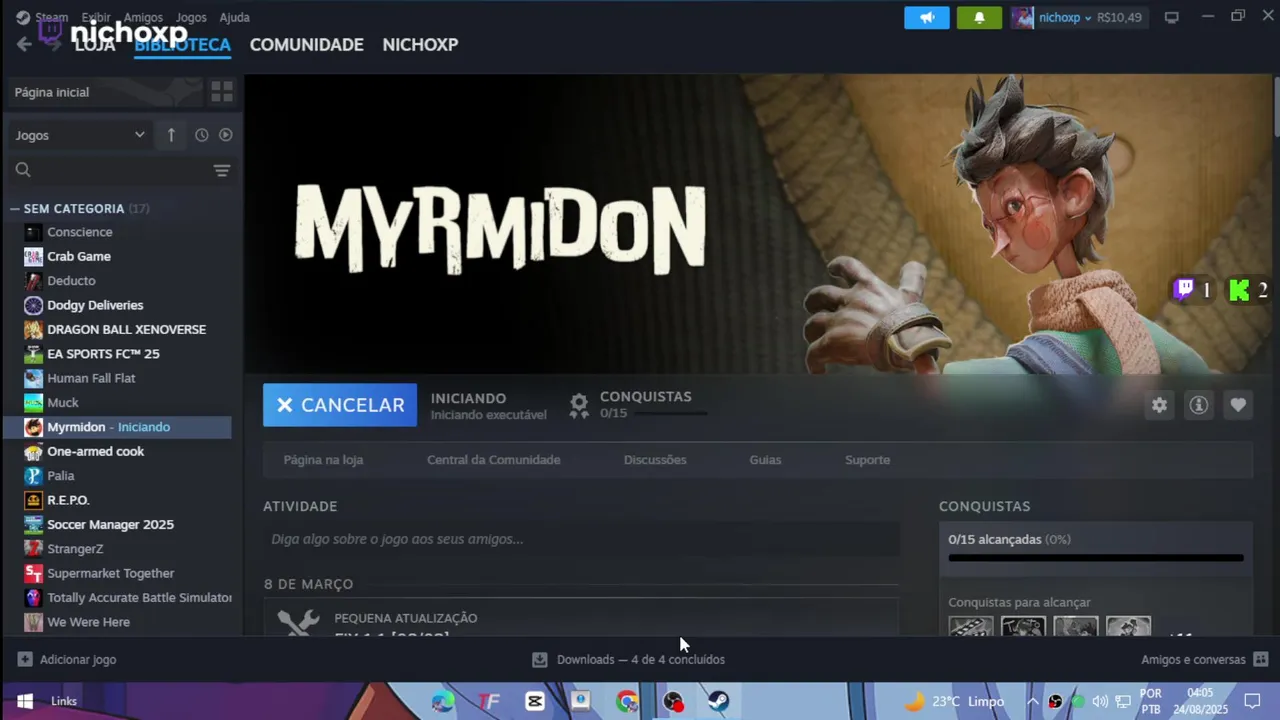Screen dimensions: 1280x720
Task: Click the Supermarket Together game icon
Action: pos(34,573)
